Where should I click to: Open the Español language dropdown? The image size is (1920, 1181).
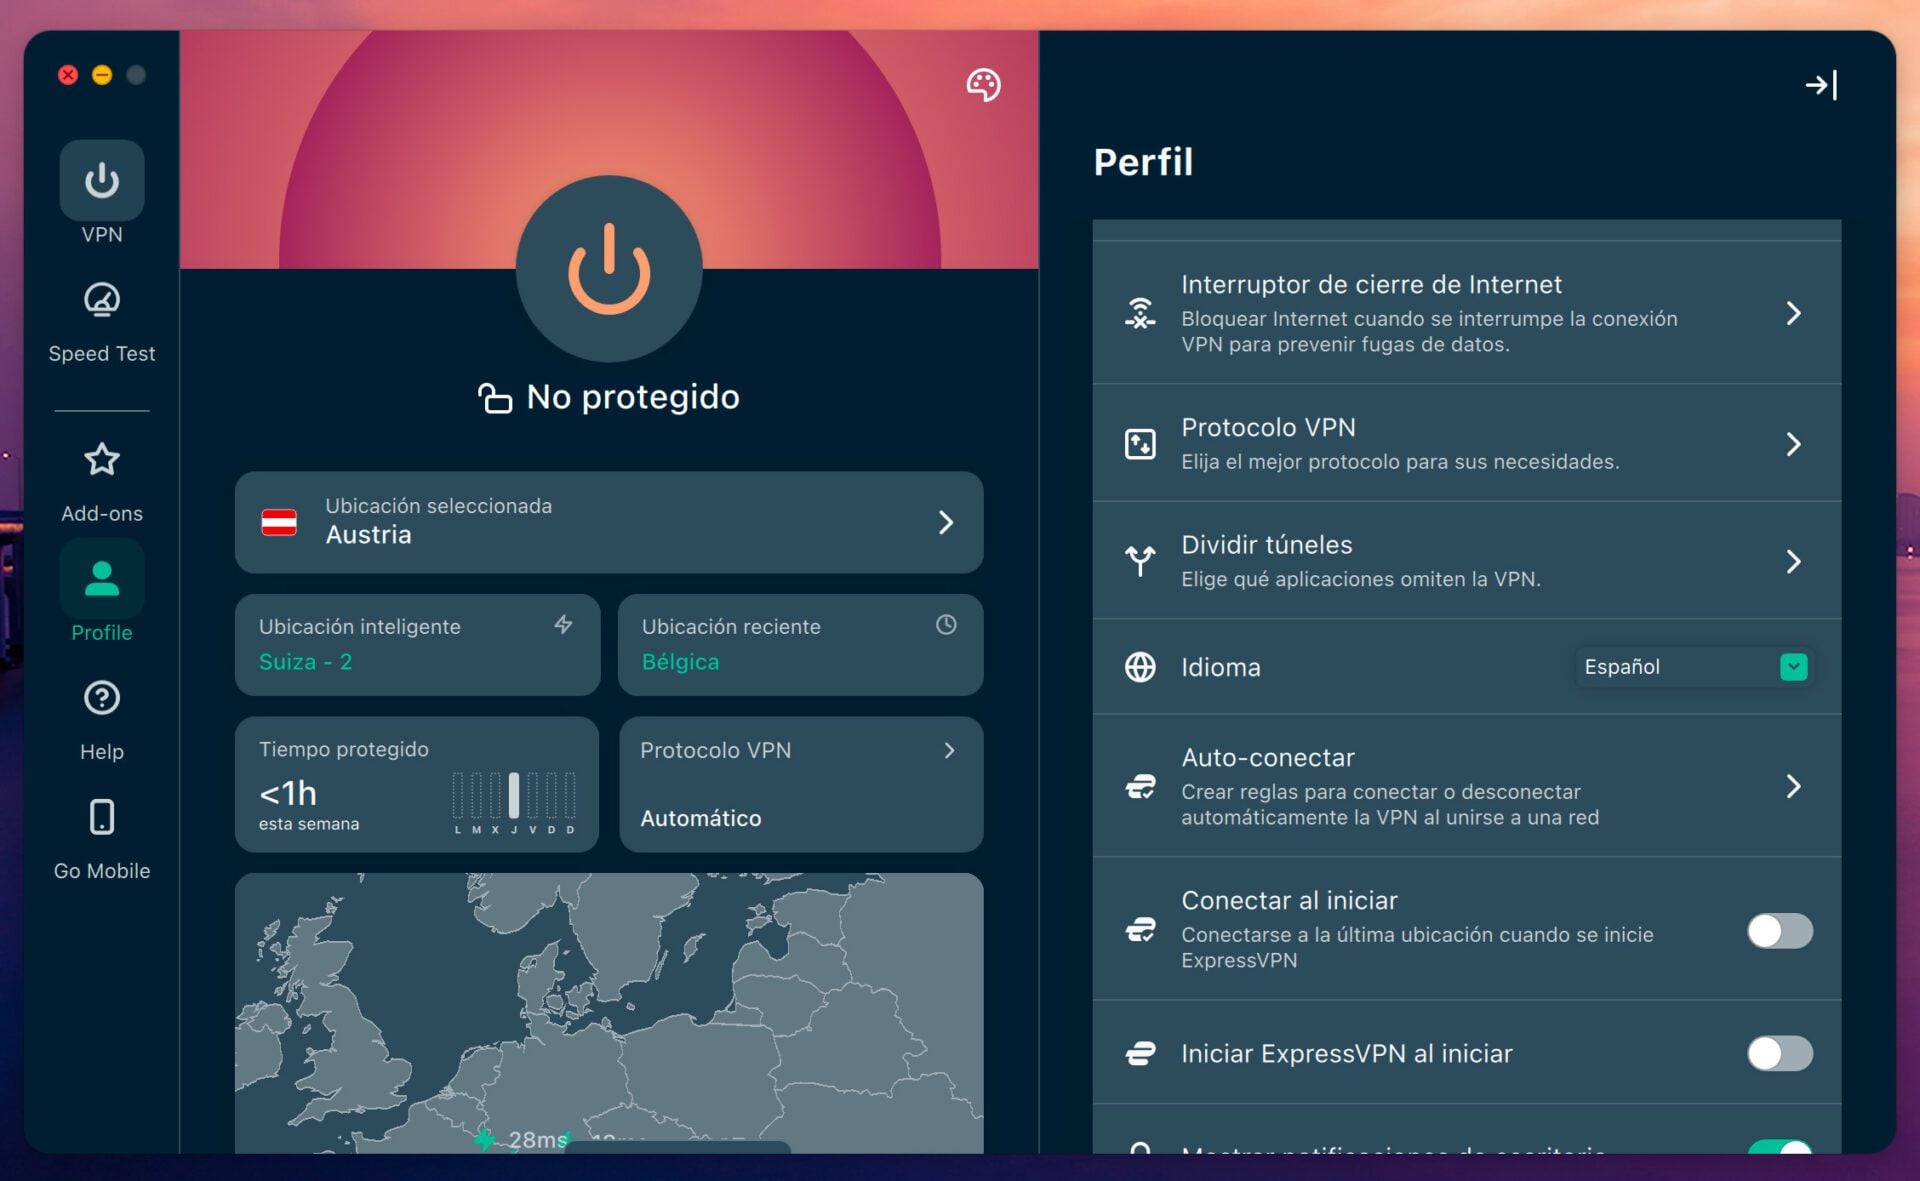pyautogui.click(x=1694, y=667)
